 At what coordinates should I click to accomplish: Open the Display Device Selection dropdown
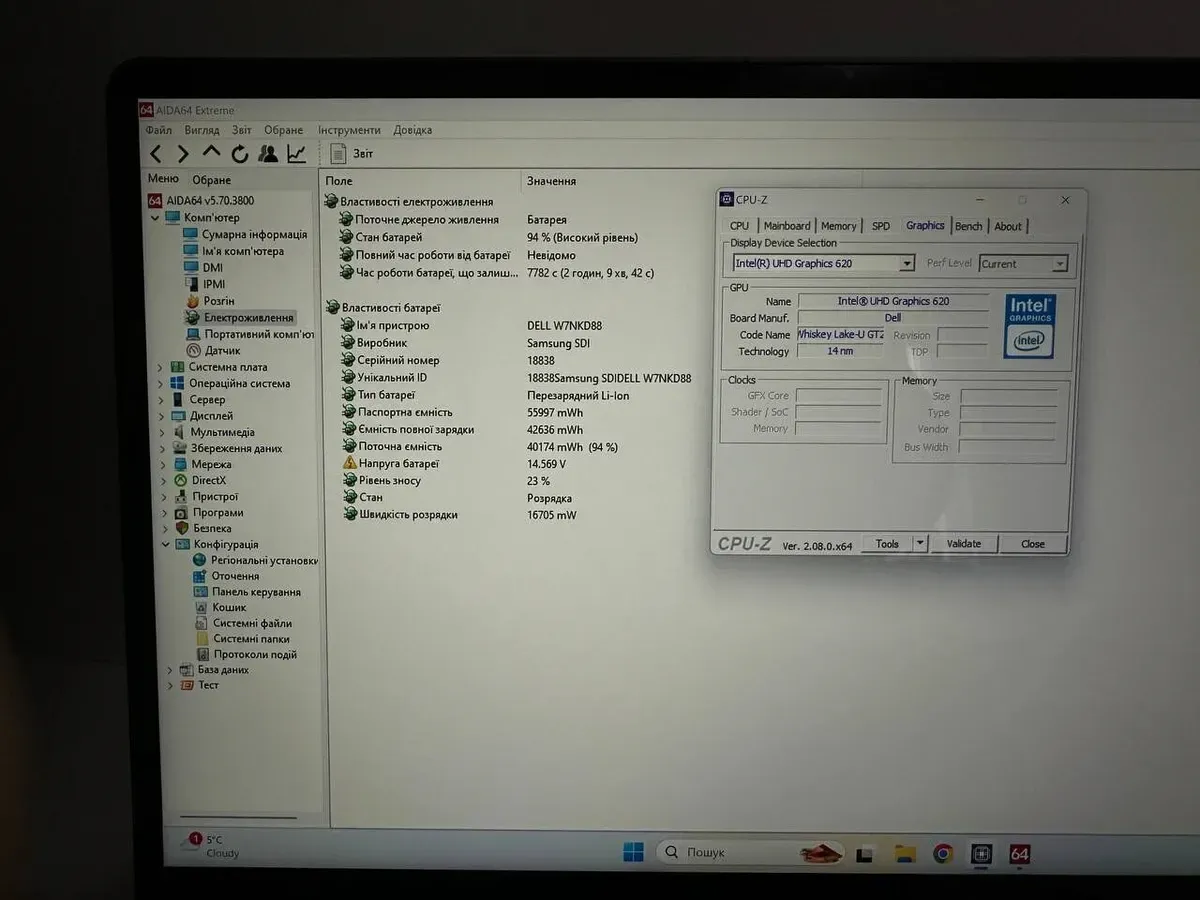[906, 264]
